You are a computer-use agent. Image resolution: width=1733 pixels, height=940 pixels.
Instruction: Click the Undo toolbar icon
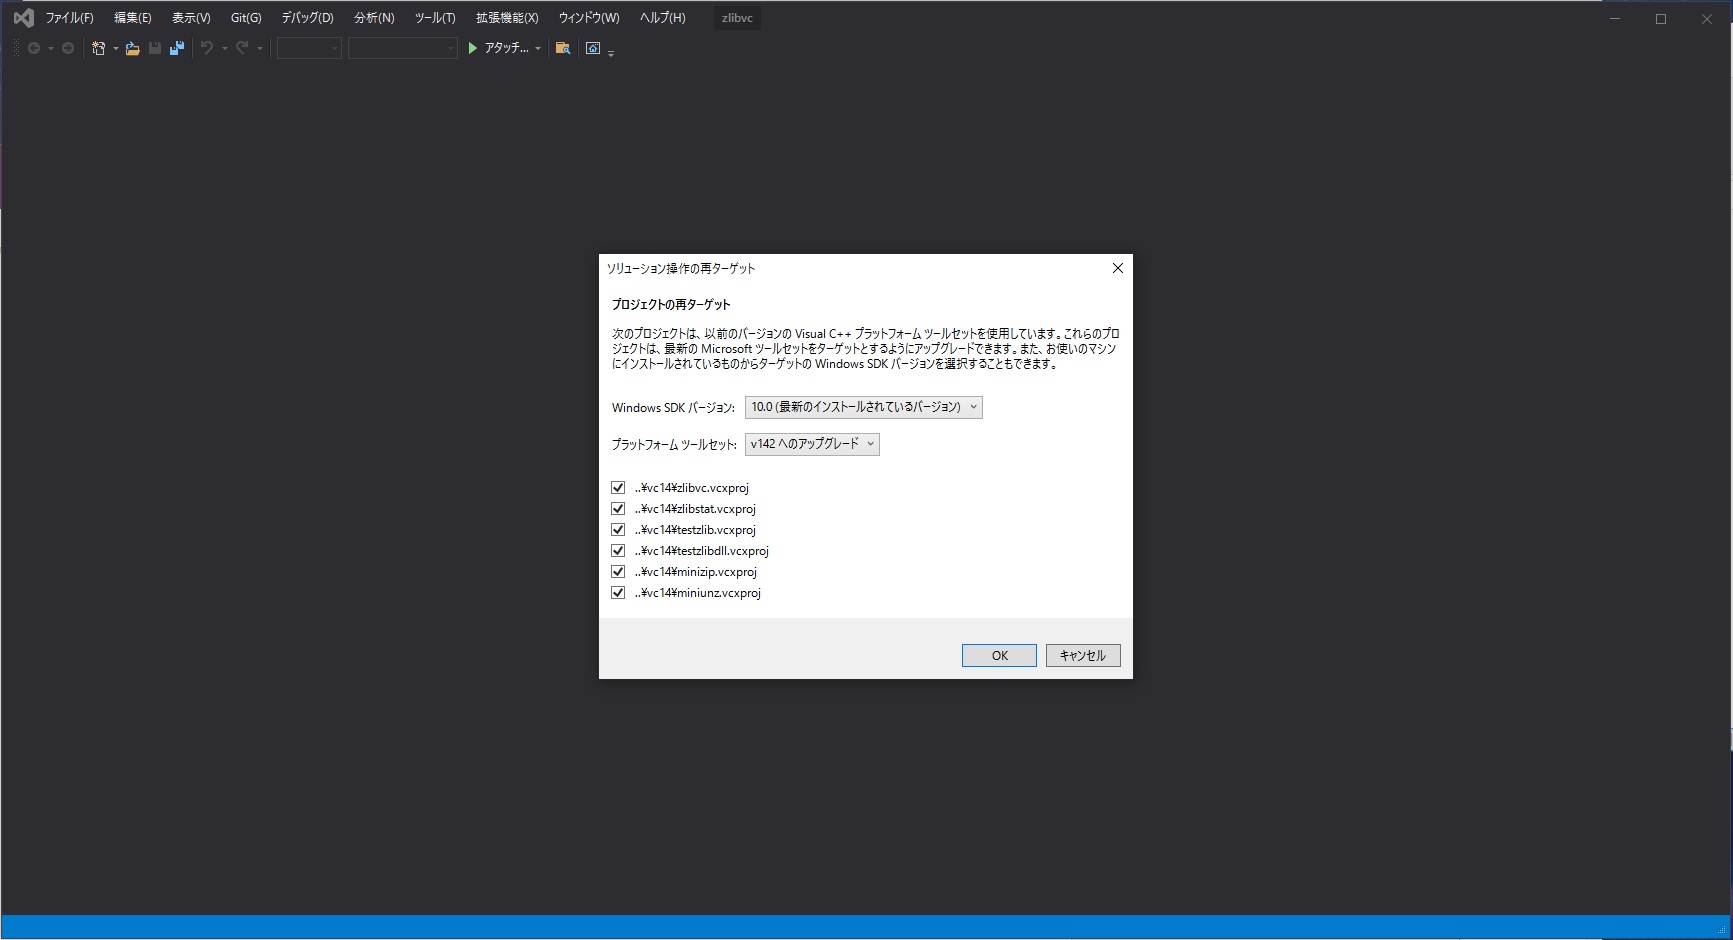207,47
